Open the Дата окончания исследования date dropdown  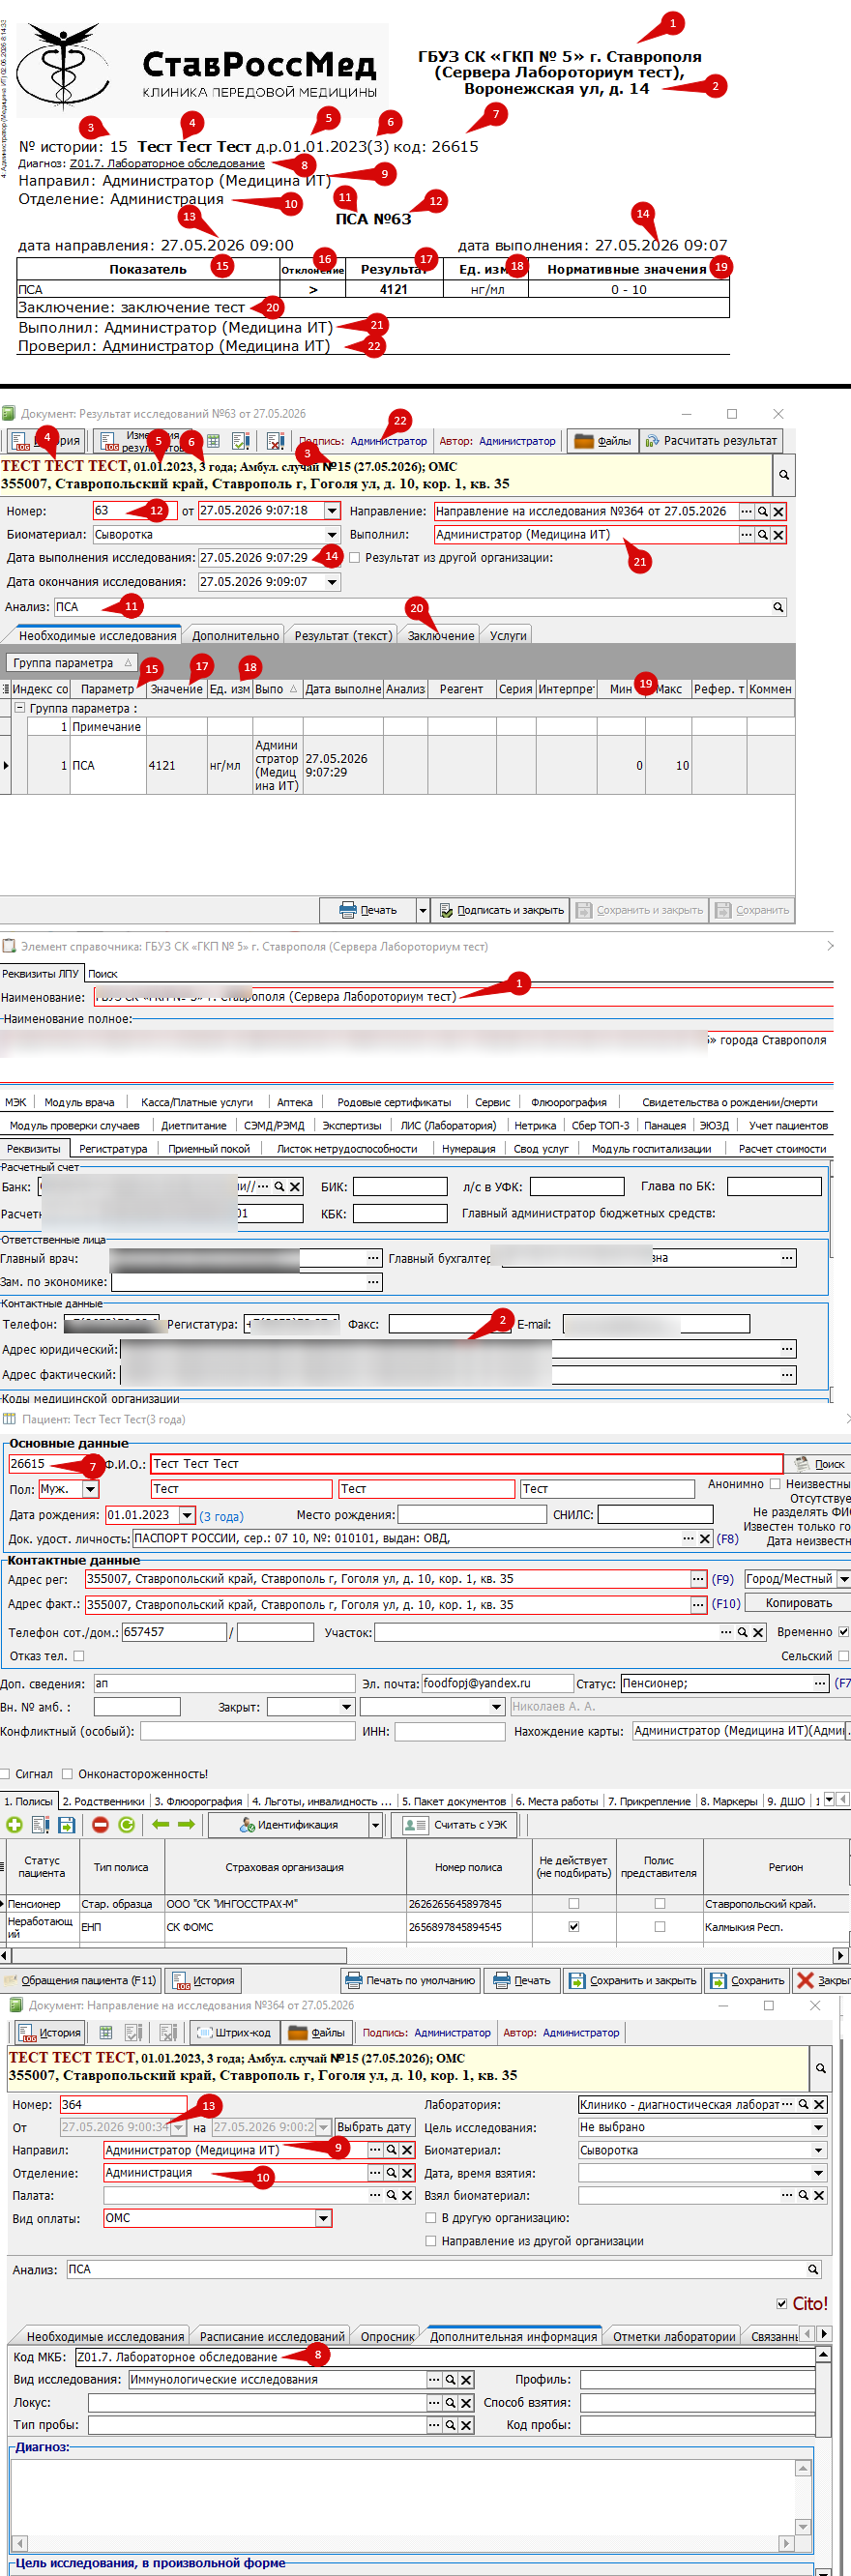point(332,582)
